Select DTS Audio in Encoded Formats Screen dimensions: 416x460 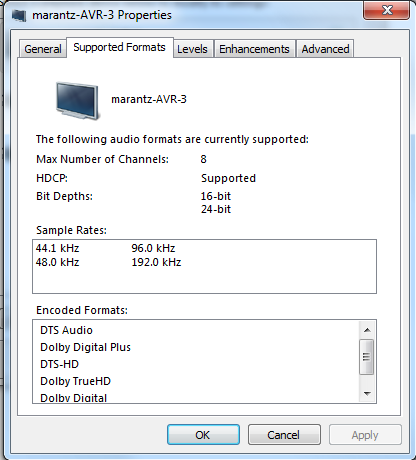pos(66,330)
